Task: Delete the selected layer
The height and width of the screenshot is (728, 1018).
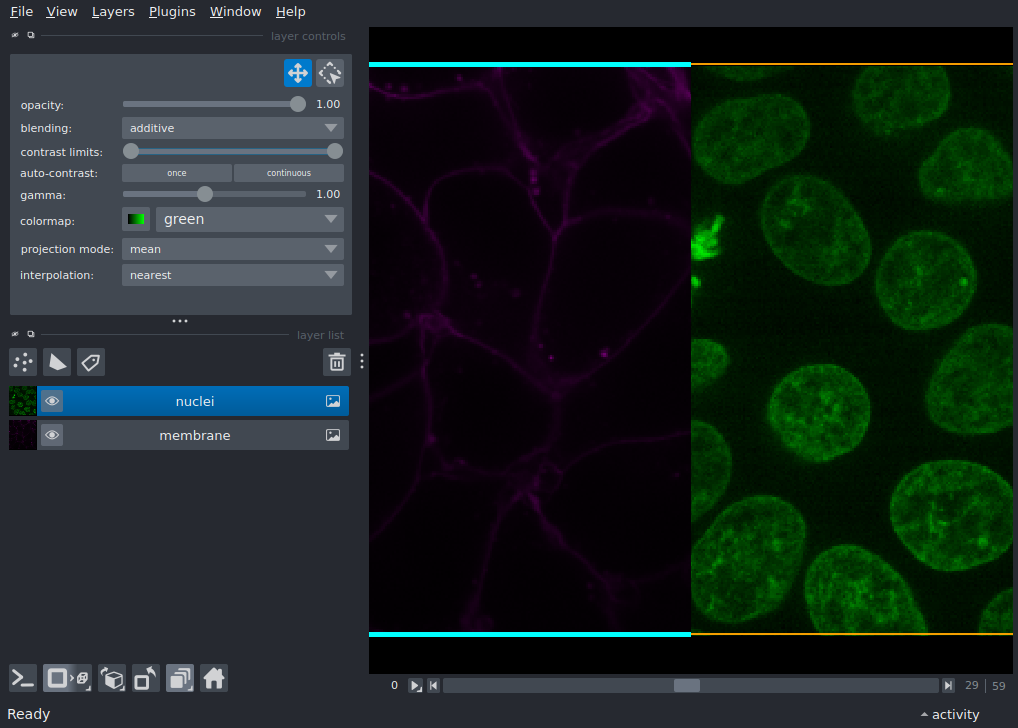Action: [337, 362]
